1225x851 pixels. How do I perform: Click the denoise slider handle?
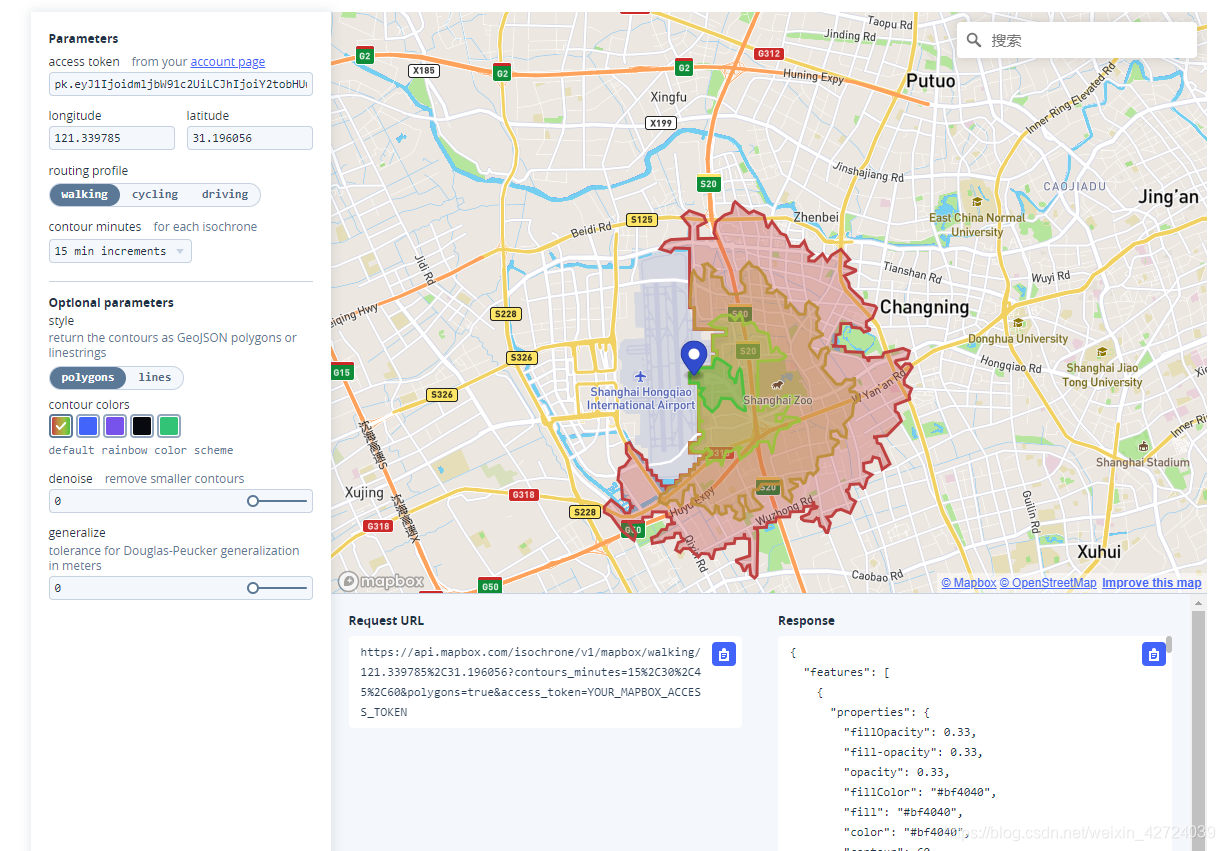pyautogui.click(x=253, y=501)
